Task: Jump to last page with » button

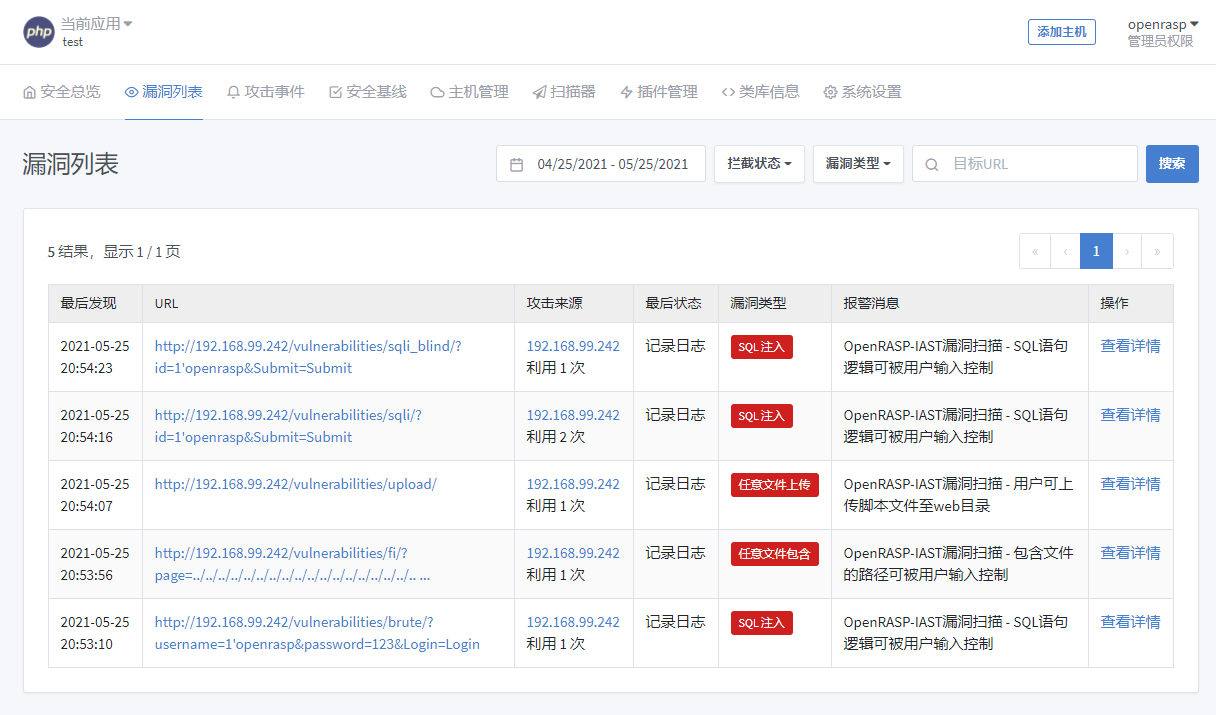Action: tap(1157, 251)
